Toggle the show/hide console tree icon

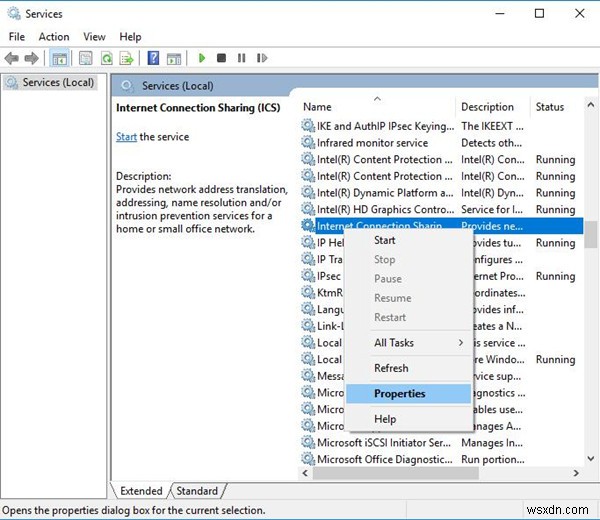coord(60,59)
